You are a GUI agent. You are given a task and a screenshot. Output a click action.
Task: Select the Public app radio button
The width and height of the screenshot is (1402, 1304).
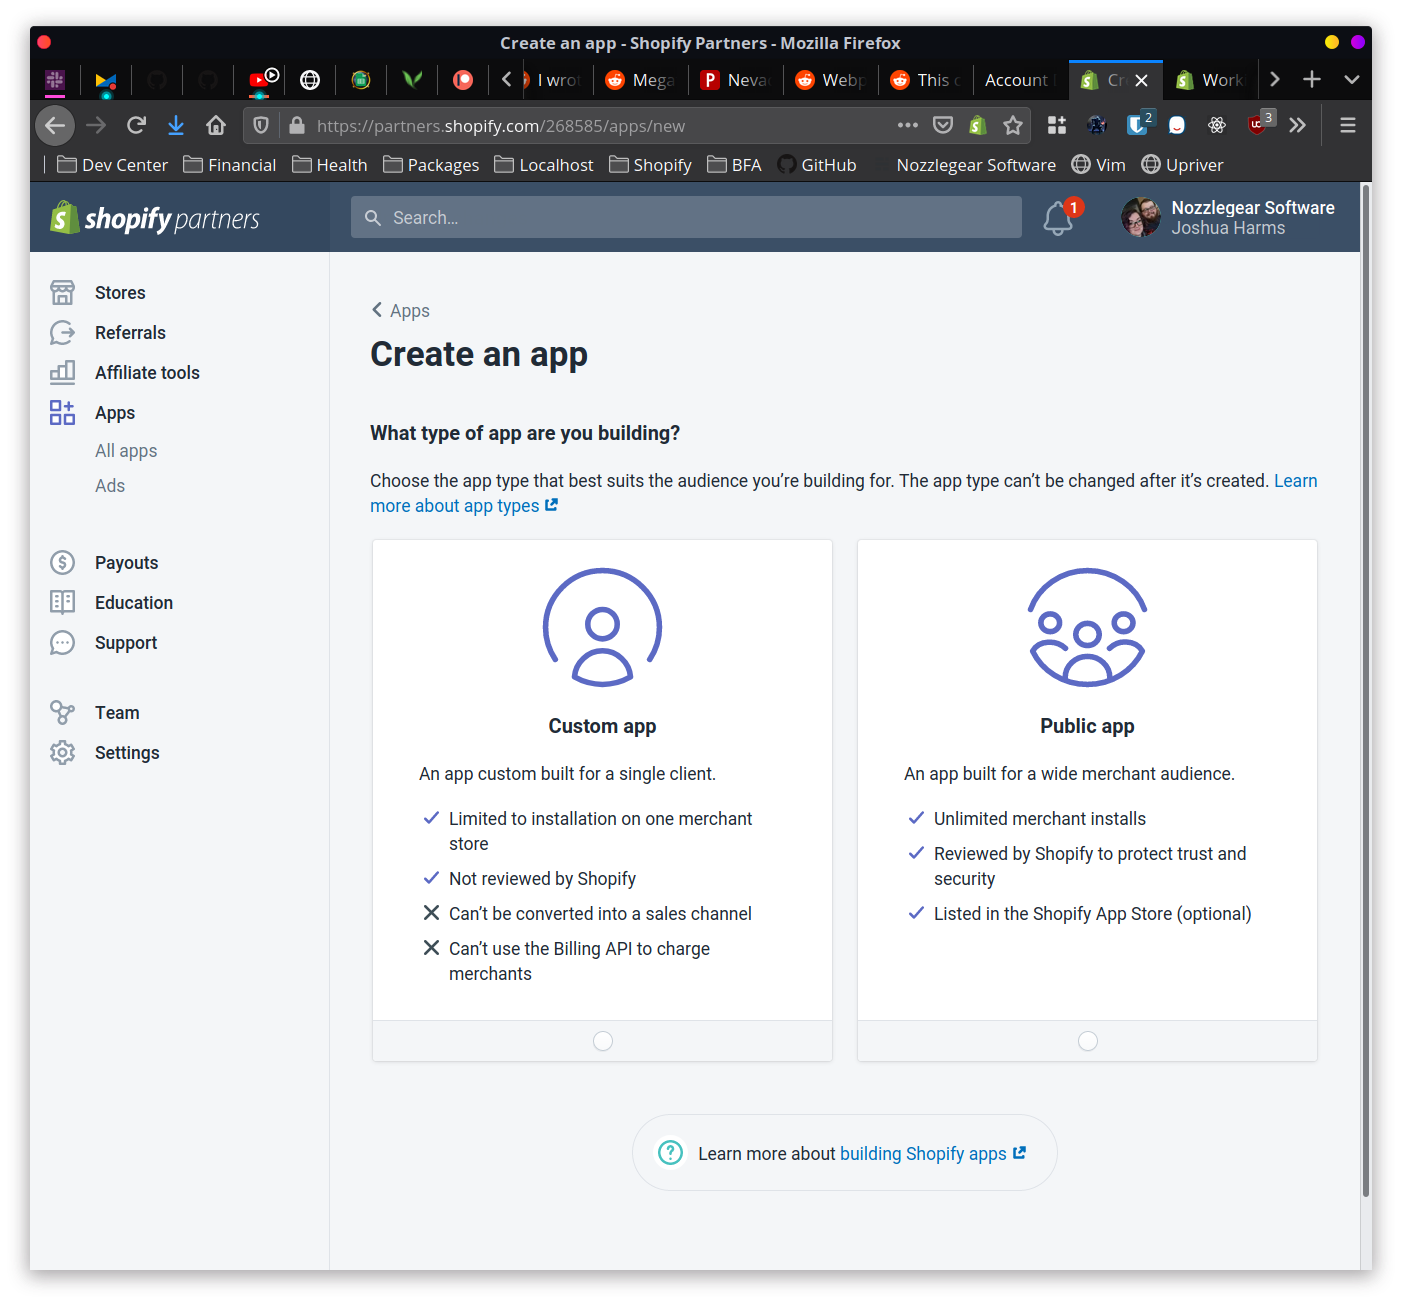click(1088, 1041)
